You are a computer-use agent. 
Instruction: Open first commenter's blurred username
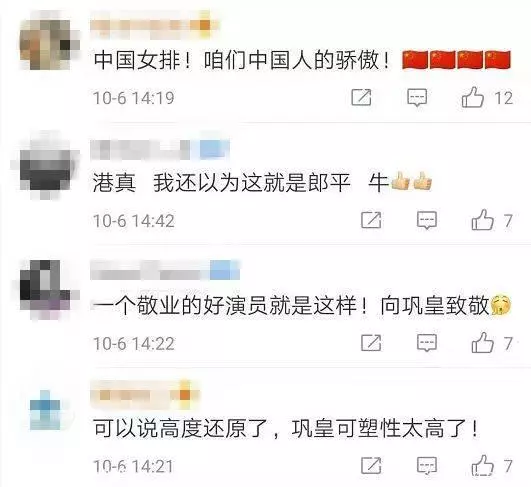pyautogui.click(x=154, y=25)
